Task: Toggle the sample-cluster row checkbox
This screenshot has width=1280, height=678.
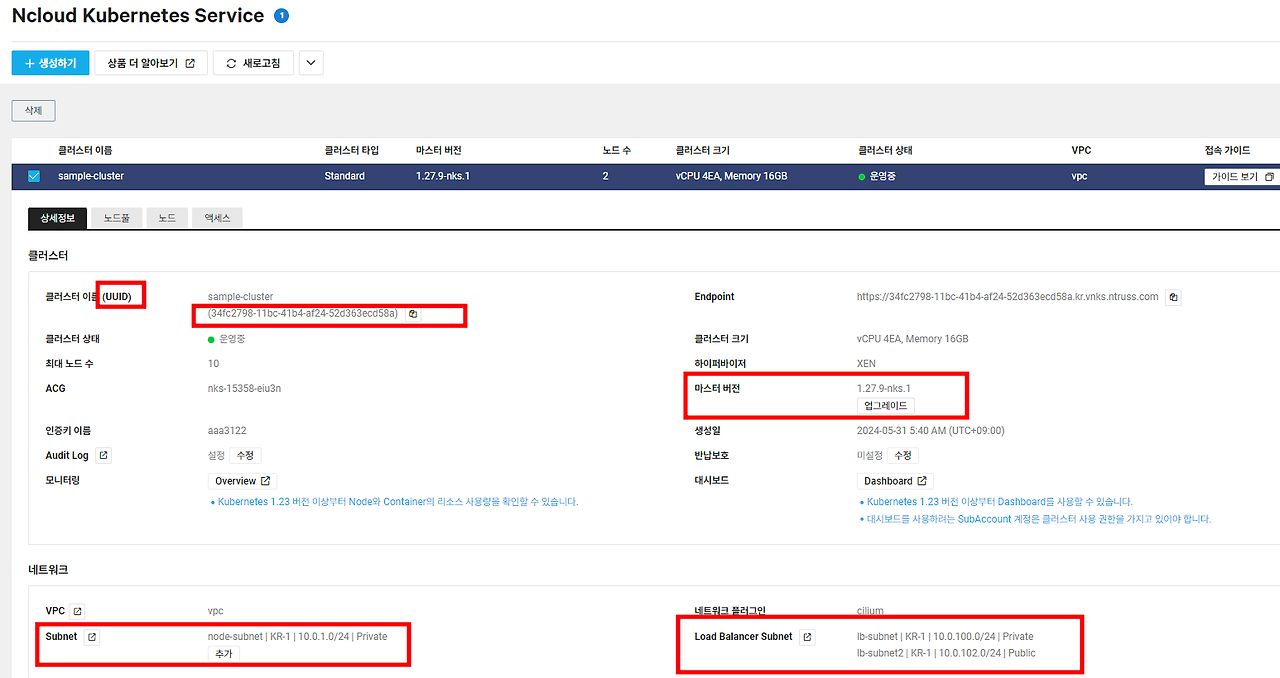Action: pos(34,176)
